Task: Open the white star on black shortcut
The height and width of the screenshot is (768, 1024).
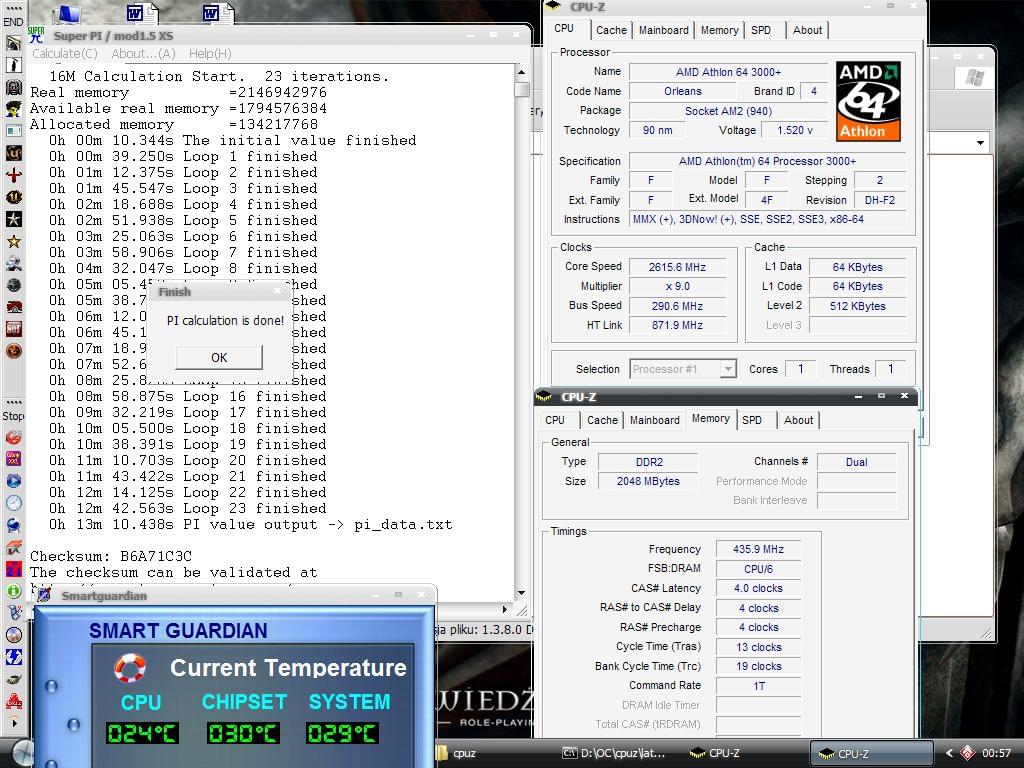Action: pyautogui.click(x=13, y=219)
